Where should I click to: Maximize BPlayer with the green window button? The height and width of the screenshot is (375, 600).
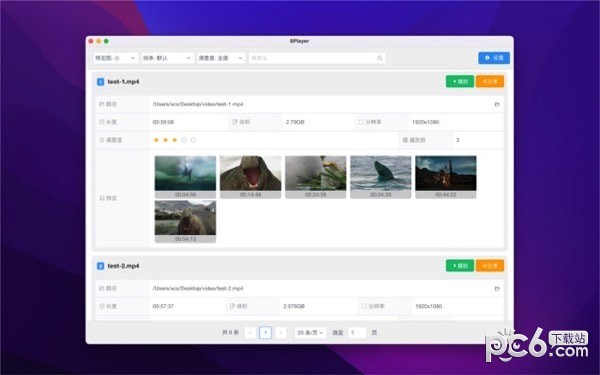coord(106,41)
